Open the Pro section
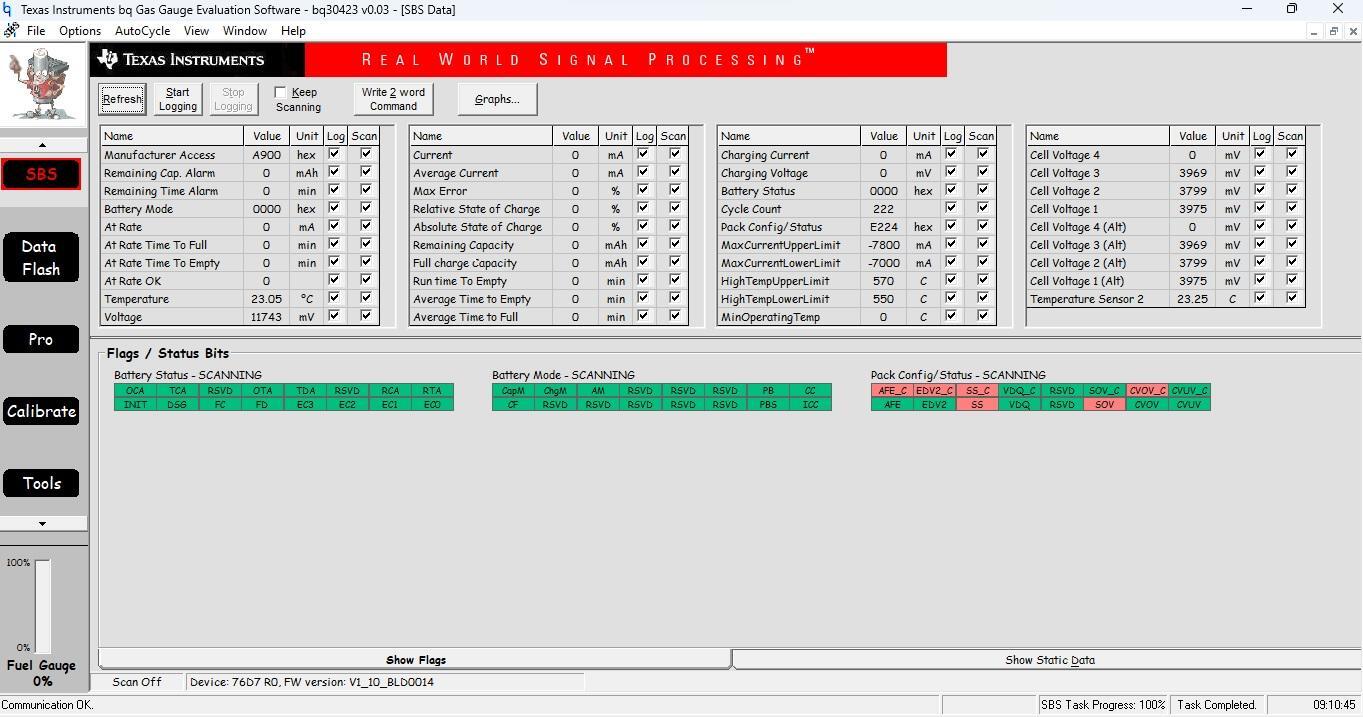1363x717 pixels. tap(41, 339)
